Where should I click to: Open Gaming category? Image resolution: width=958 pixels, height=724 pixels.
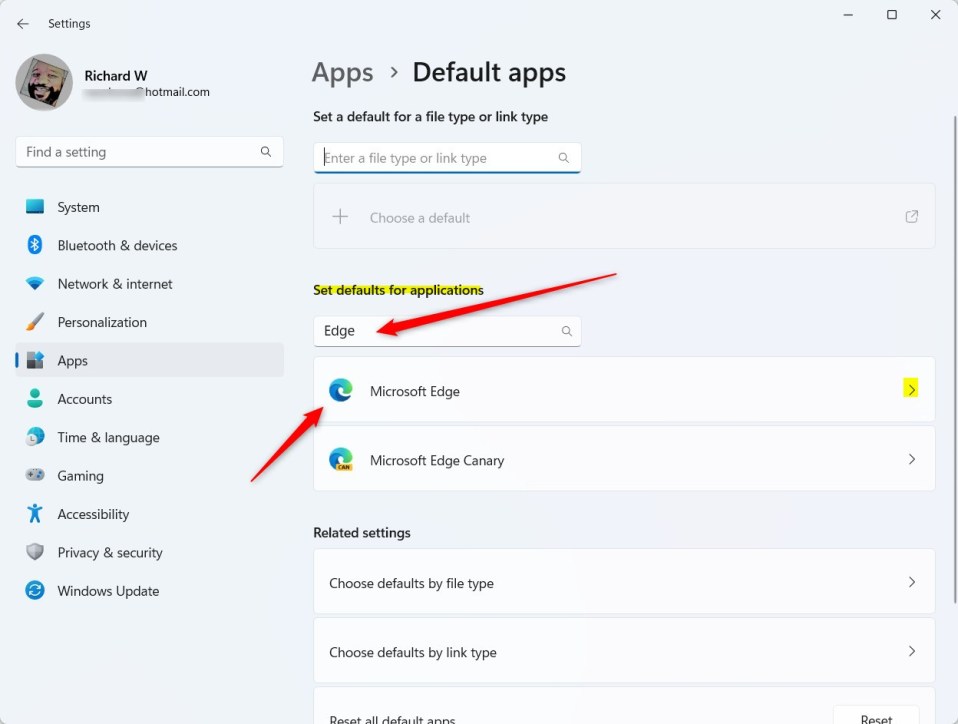[149, 476]
